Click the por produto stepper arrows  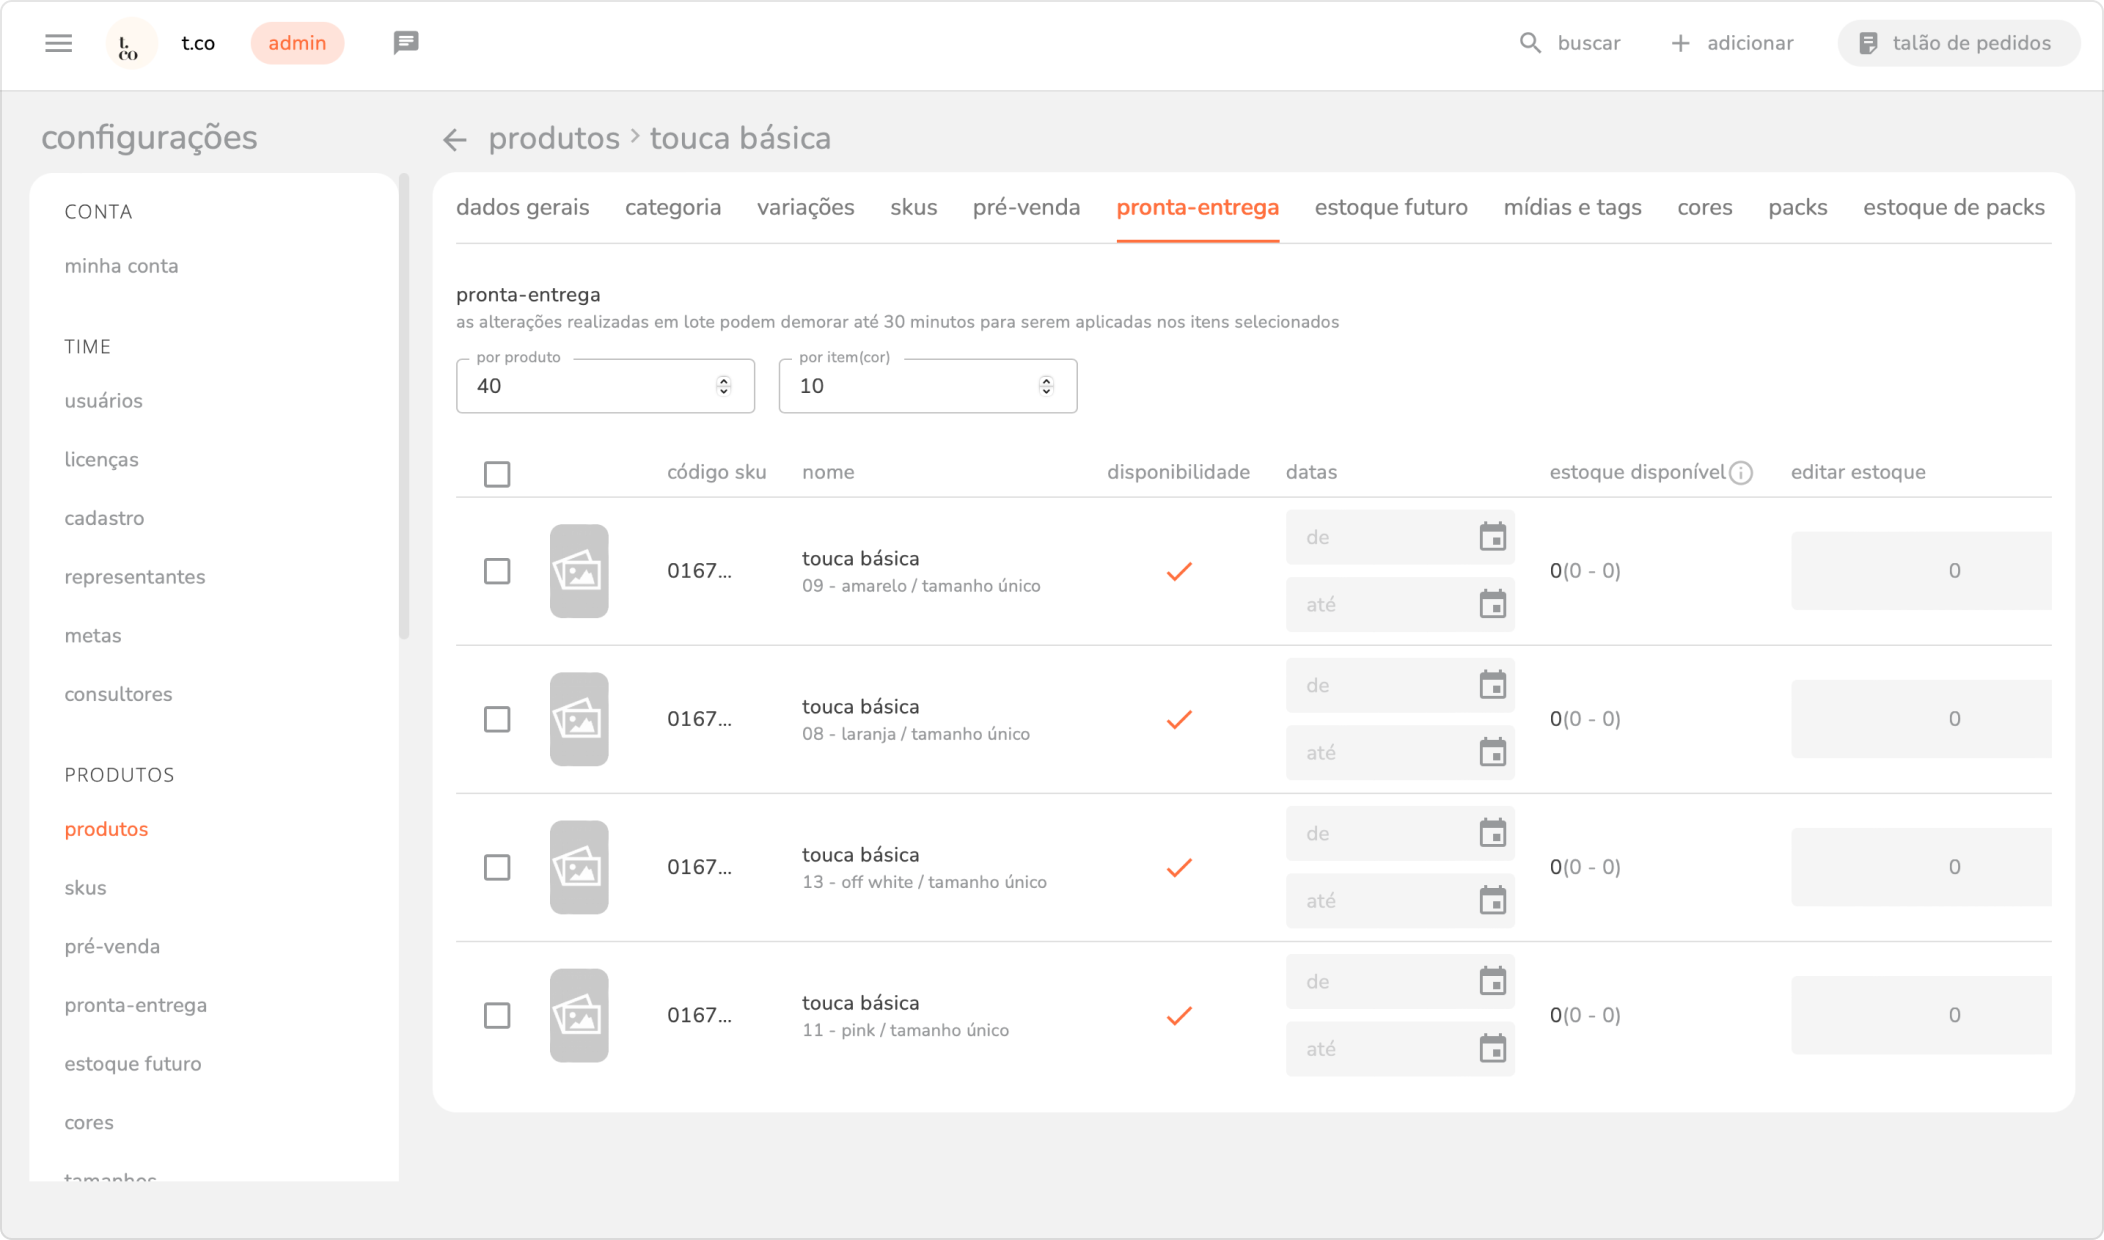click(x=723, y=386)
